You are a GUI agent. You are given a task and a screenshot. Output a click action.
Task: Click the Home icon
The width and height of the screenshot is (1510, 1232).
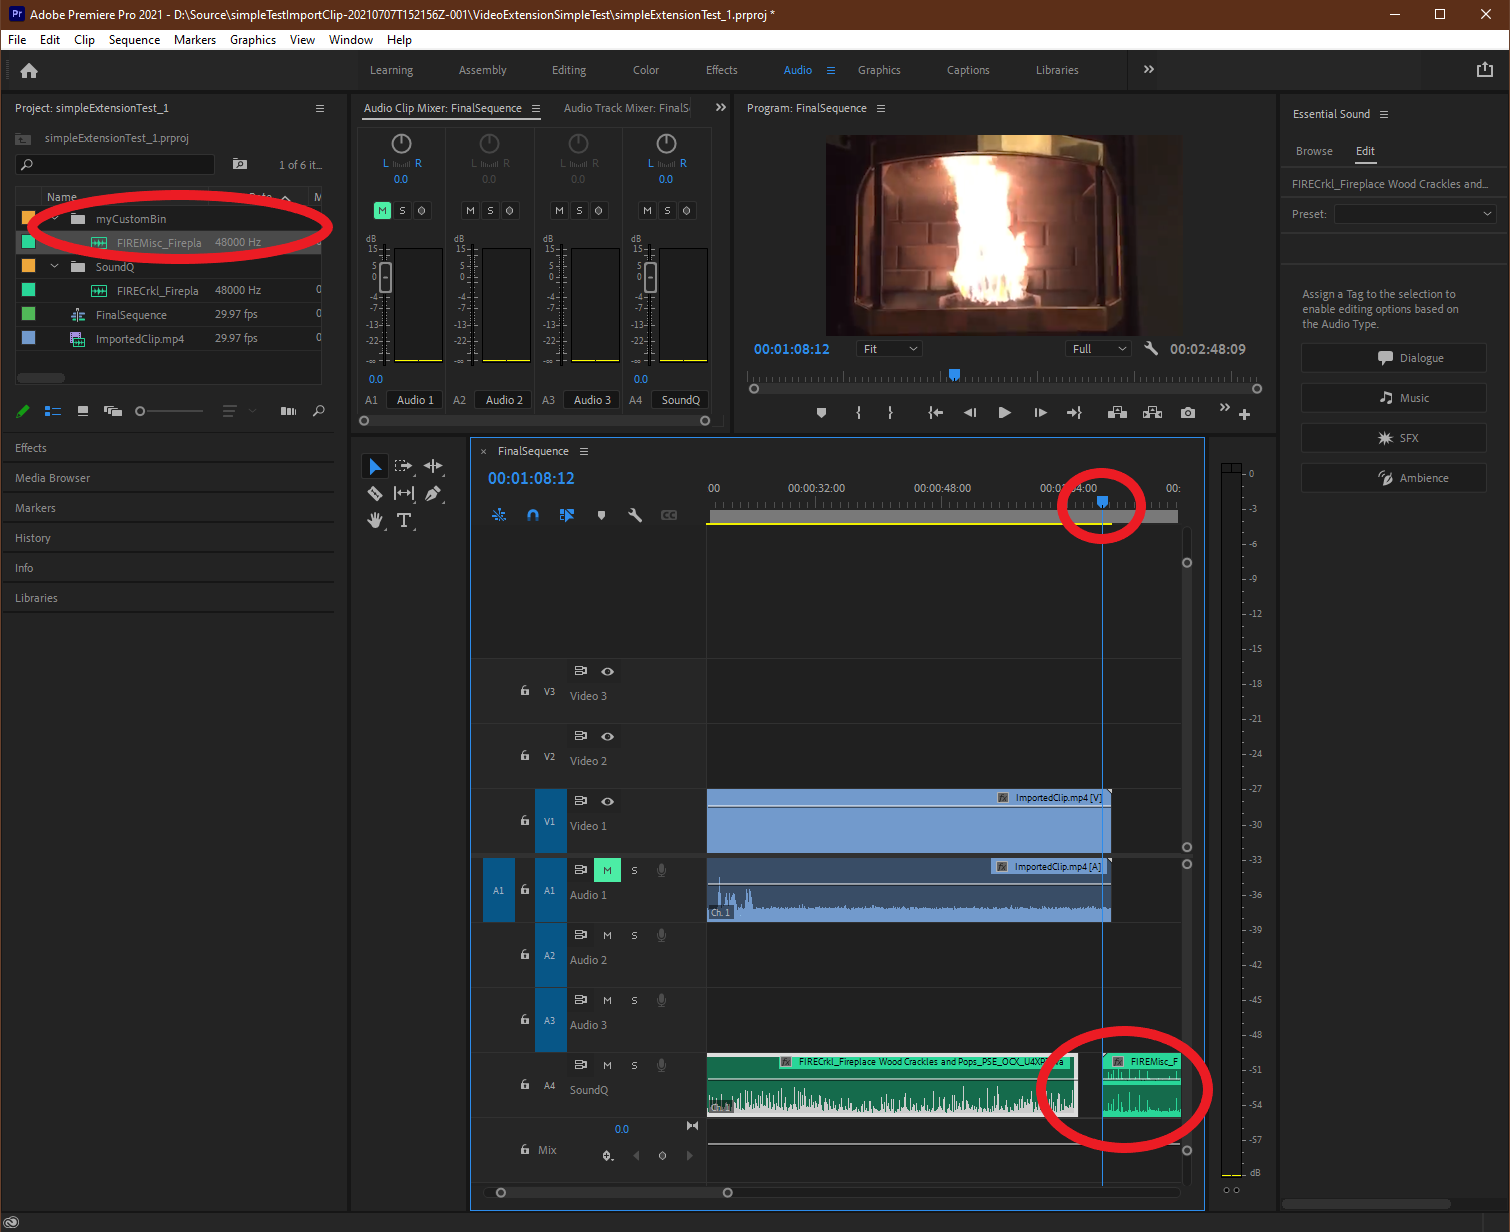29,70
